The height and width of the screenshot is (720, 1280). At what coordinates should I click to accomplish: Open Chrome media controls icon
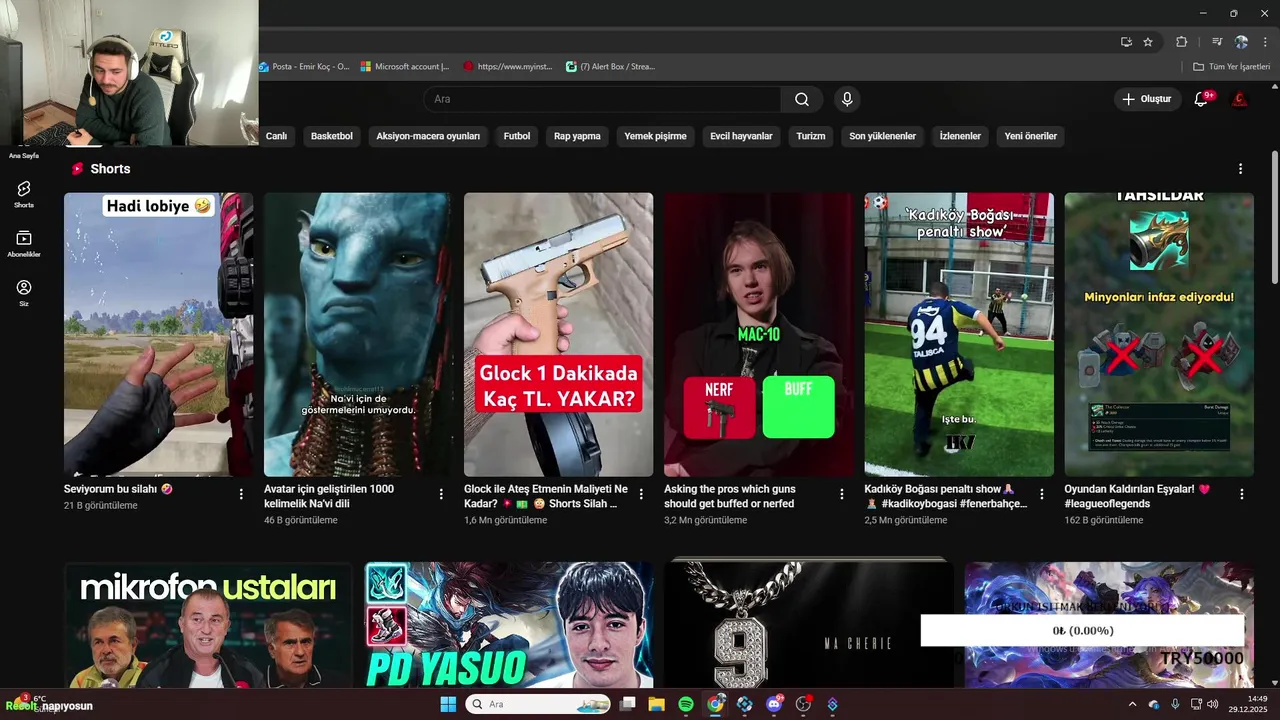(x=1217, y=42)
